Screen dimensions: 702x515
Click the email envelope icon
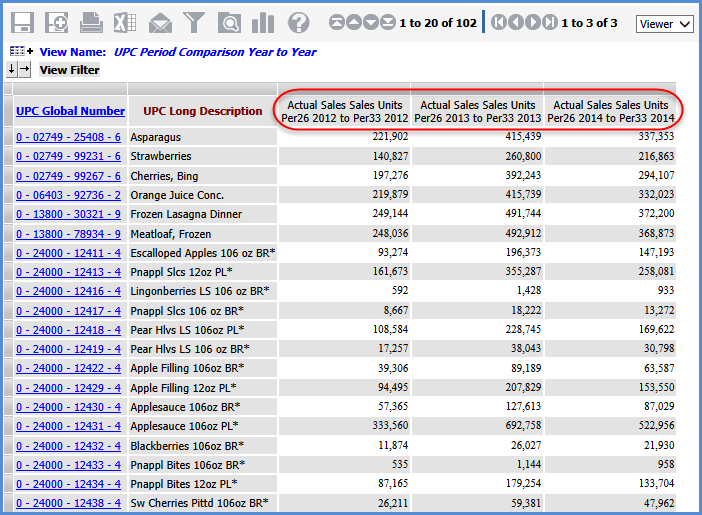(160, 22)
